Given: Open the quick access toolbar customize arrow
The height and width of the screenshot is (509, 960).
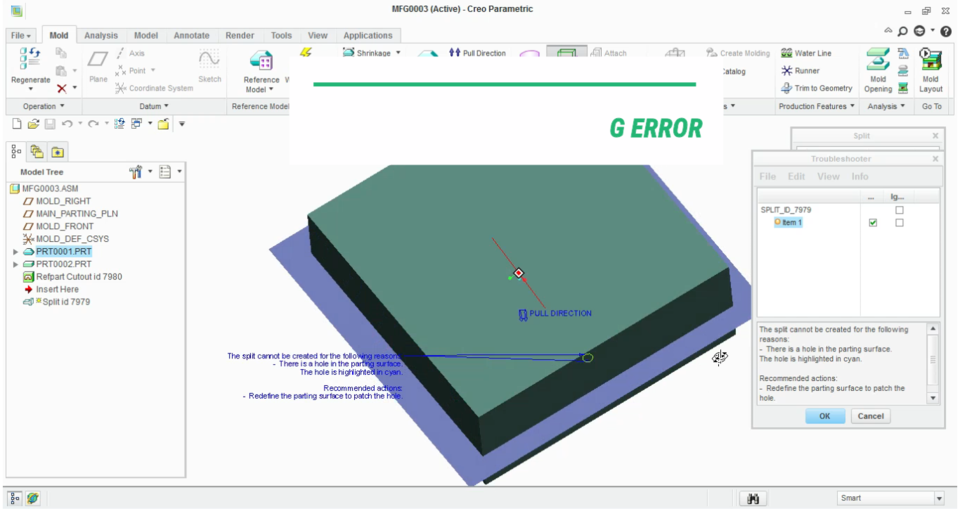Looking at the screenshot, I should click(x=182, y=124).
